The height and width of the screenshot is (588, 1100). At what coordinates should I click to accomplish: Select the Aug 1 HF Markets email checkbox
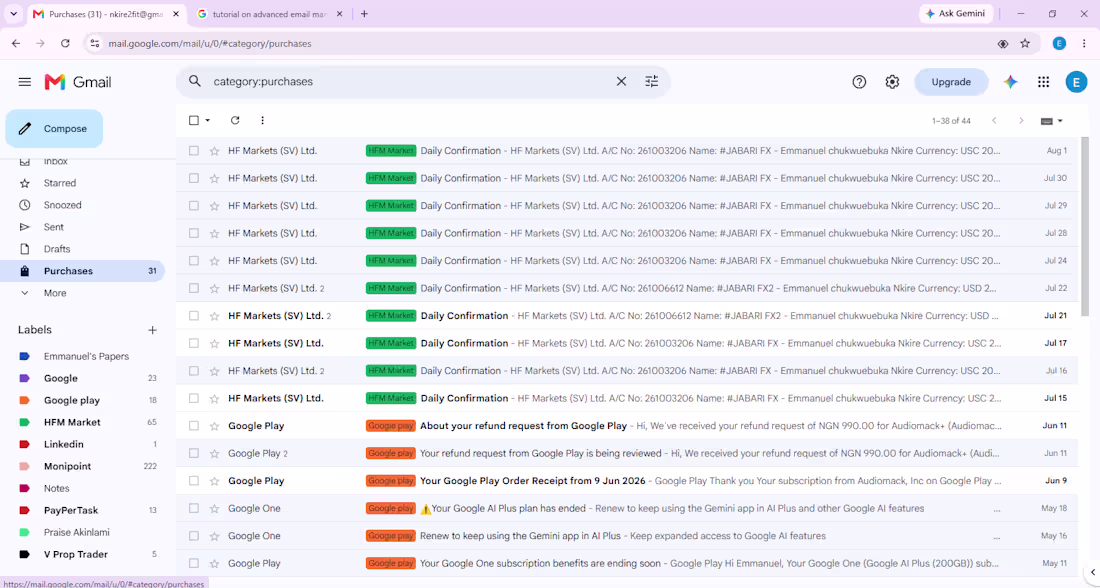[194, 151]
